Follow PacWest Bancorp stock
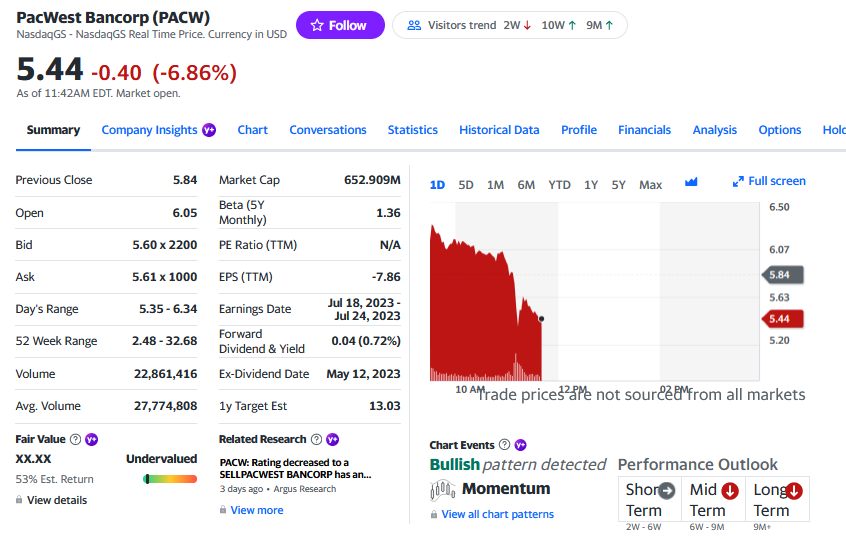 coord(340,25)
